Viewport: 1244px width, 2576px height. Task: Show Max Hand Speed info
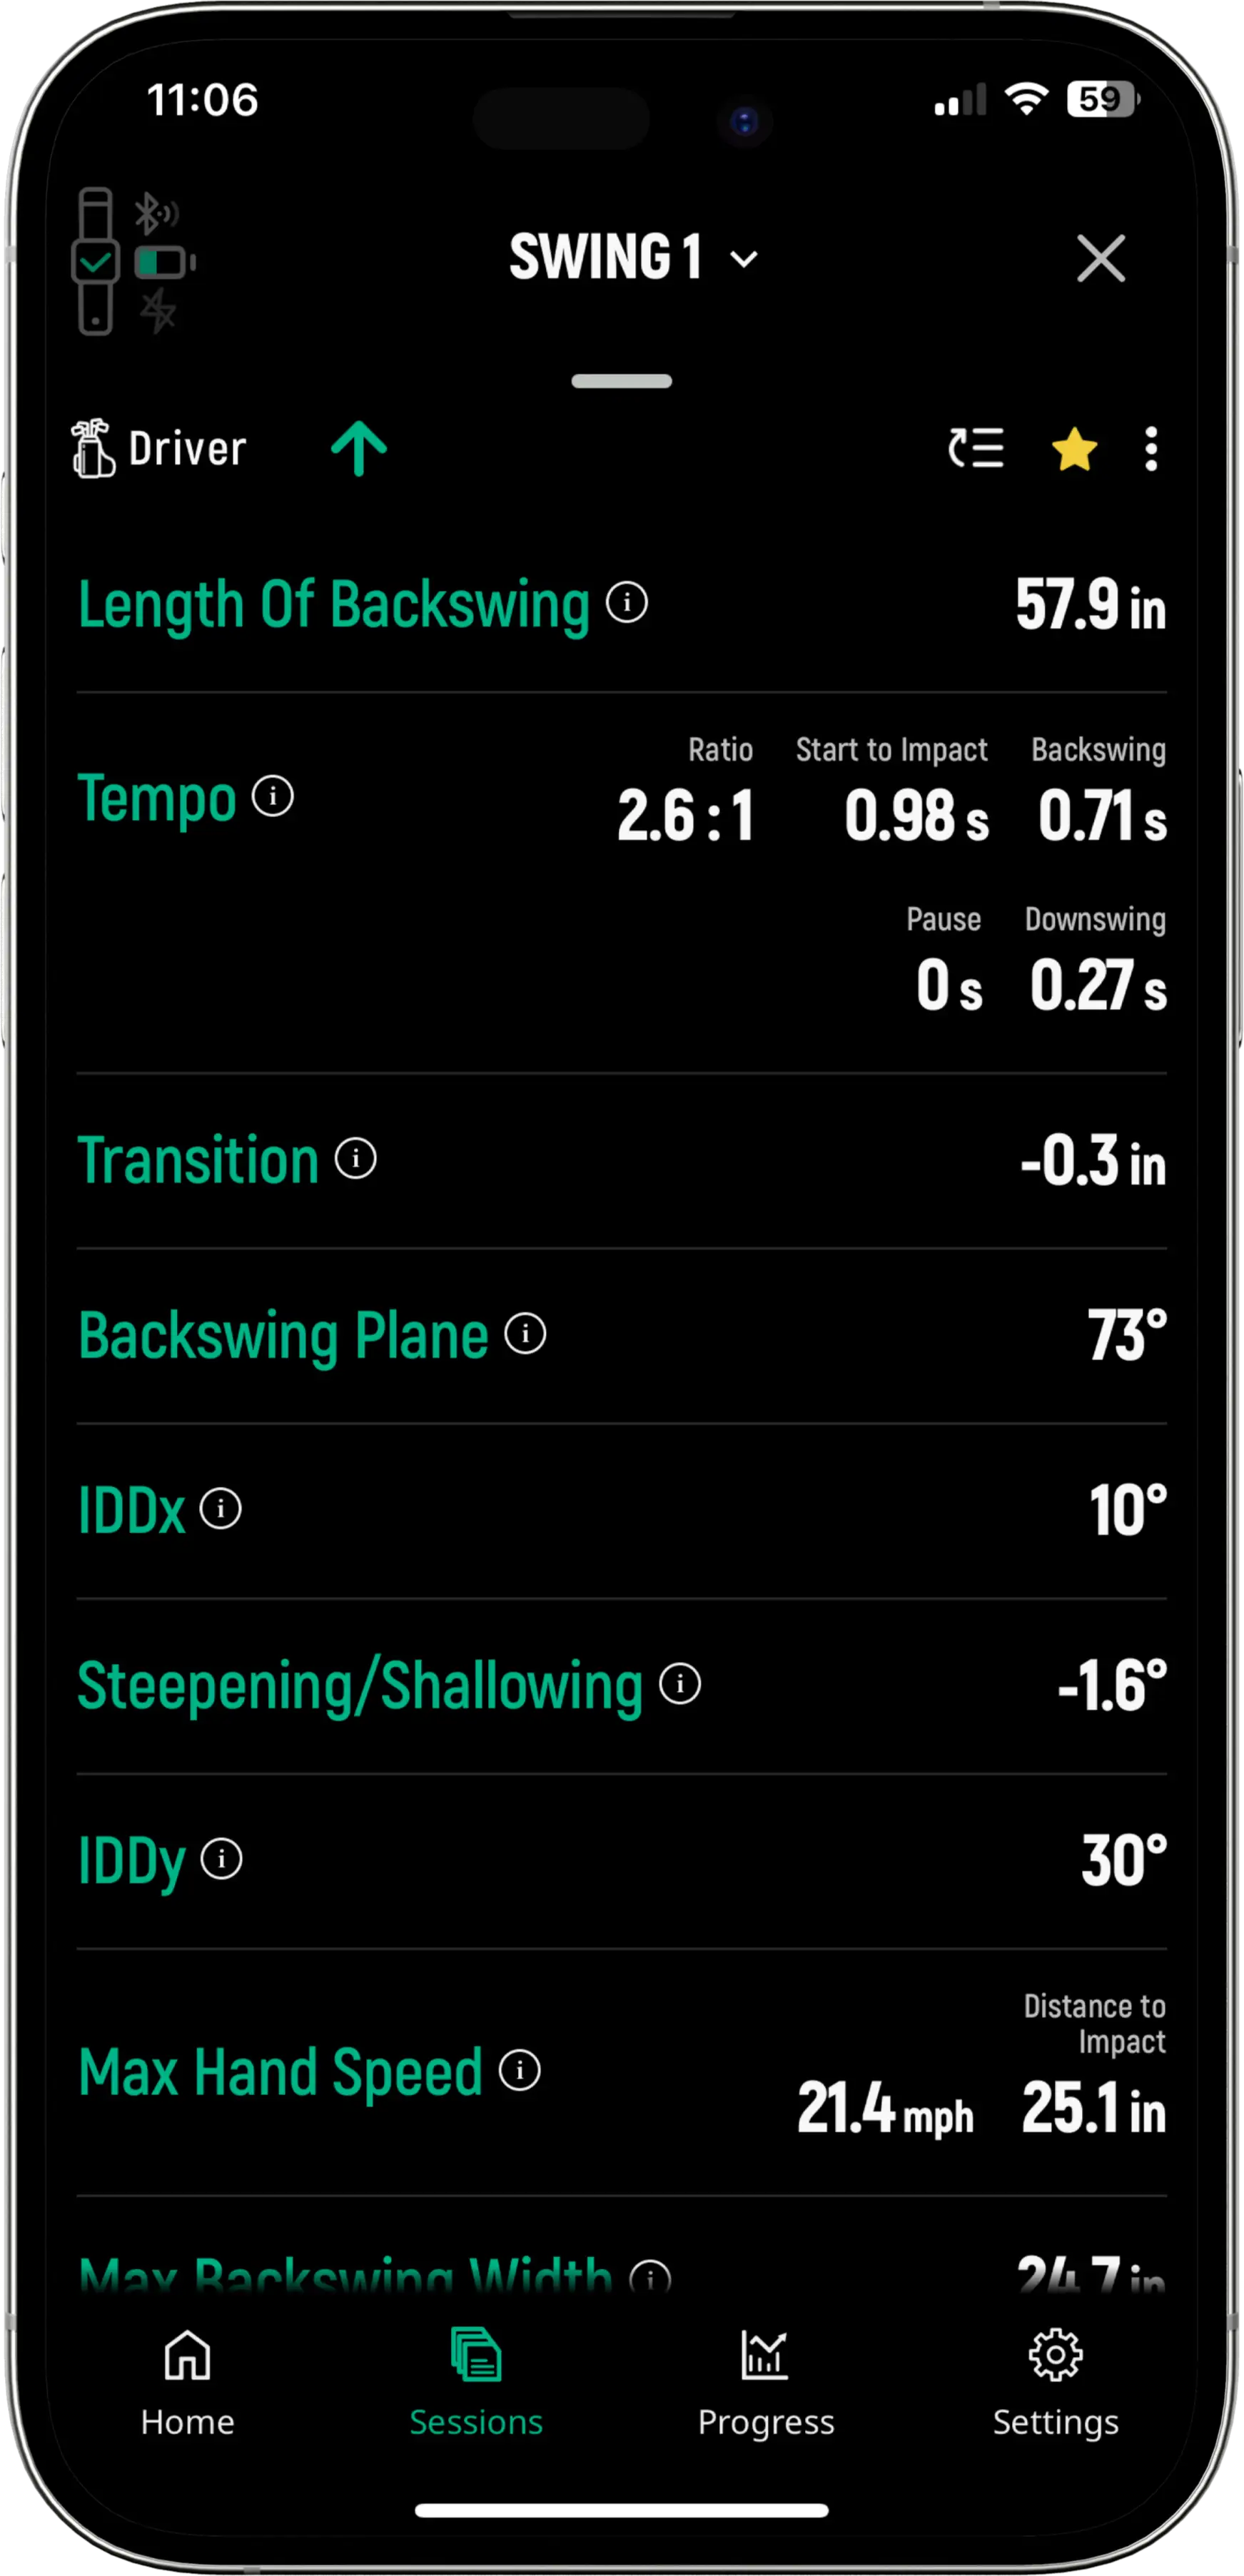click(x=520, y=2070)
